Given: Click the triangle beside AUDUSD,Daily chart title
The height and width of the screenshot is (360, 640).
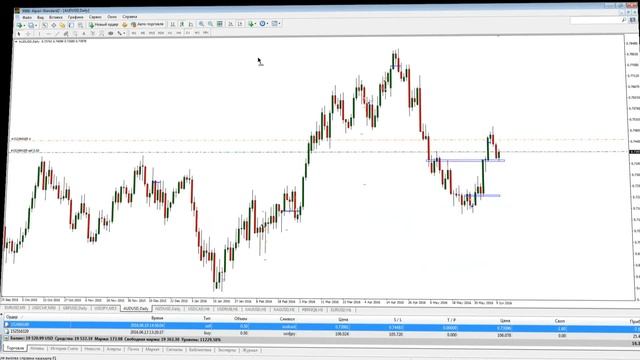Looking at the screenshot, I should click(x=16, y=42).
